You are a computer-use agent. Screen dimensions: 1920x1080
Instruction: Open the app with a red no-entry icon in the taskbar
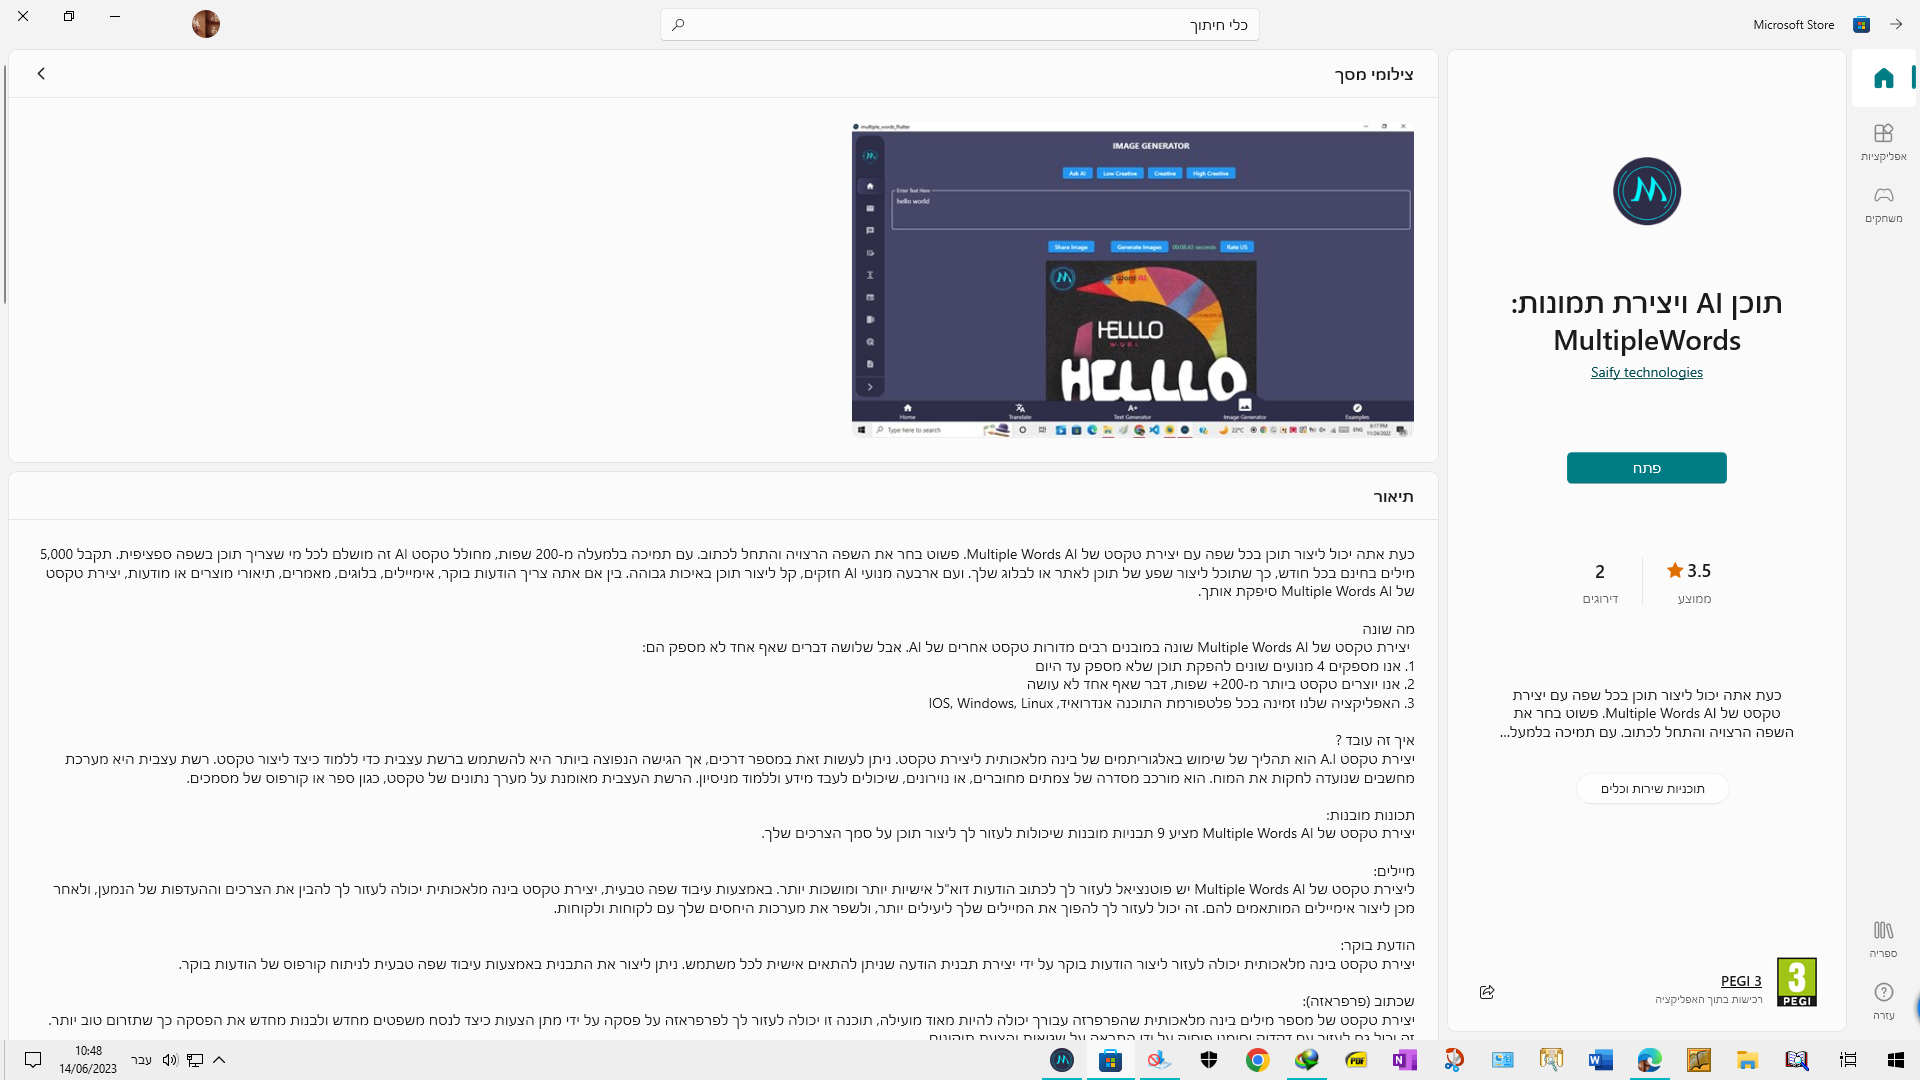pyautogui.click(x=1159, y=1060)
